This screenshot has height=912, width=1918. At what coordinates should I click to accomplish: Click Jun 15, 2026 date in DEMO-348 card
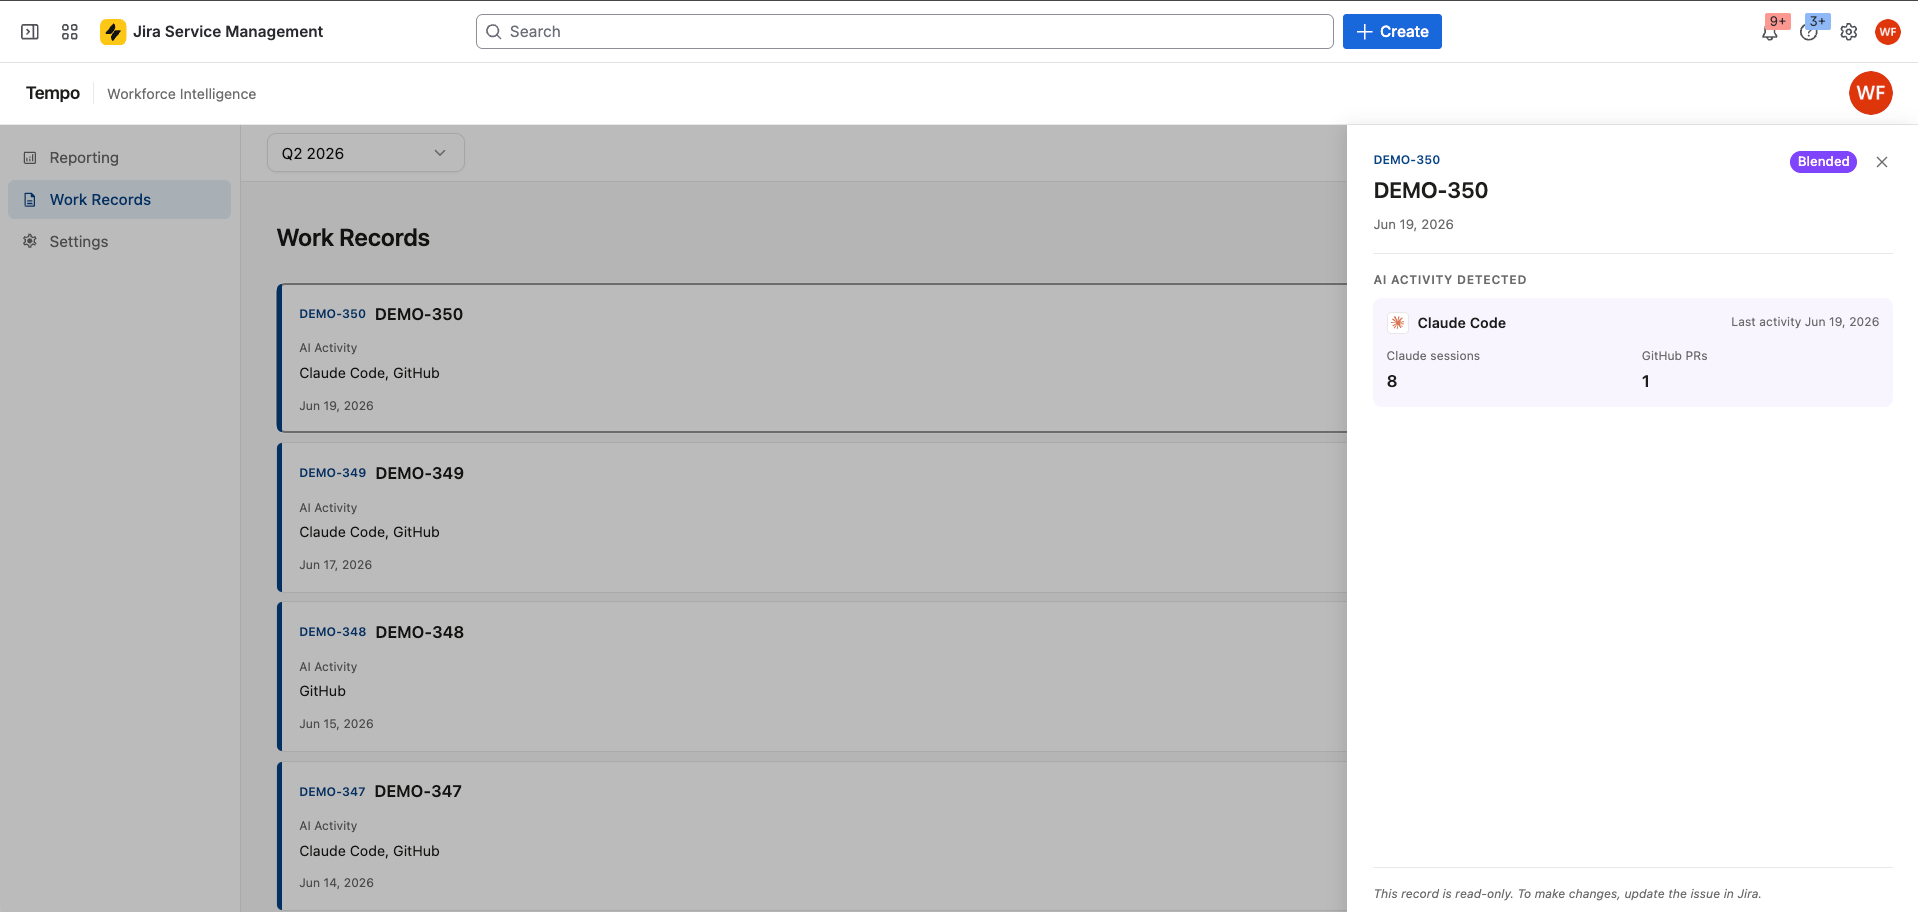point(336,724)
